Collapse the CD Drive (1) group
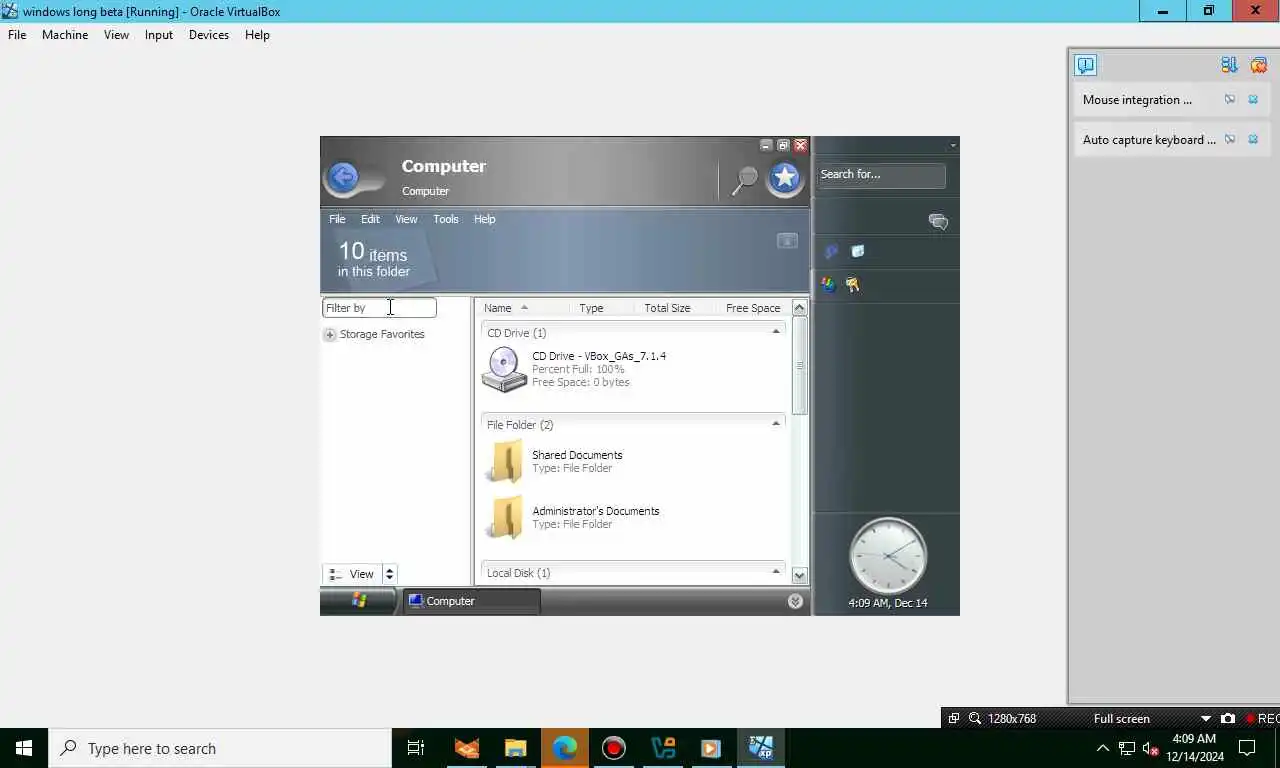The height and width of the screenshot is (768, 1280). tap(776, 332)
